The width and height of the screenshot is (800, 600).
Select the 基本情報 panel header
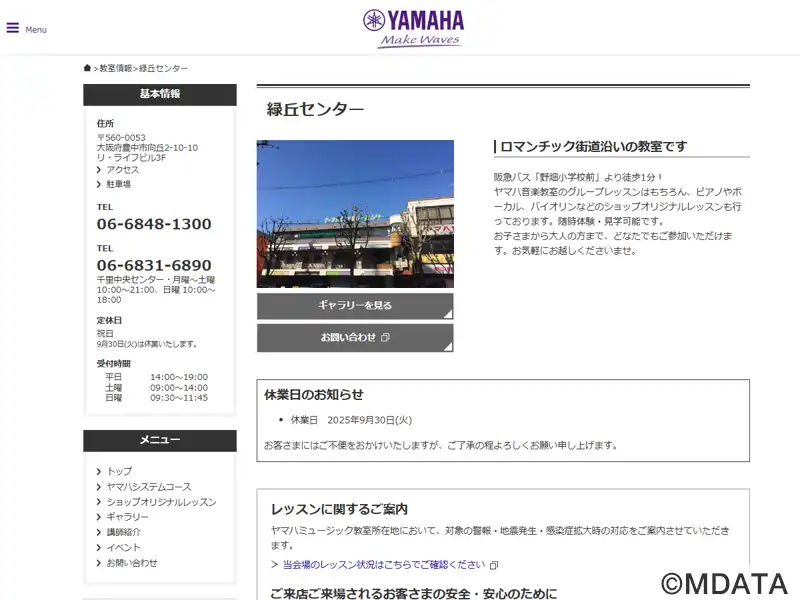[x=160, y=94]
